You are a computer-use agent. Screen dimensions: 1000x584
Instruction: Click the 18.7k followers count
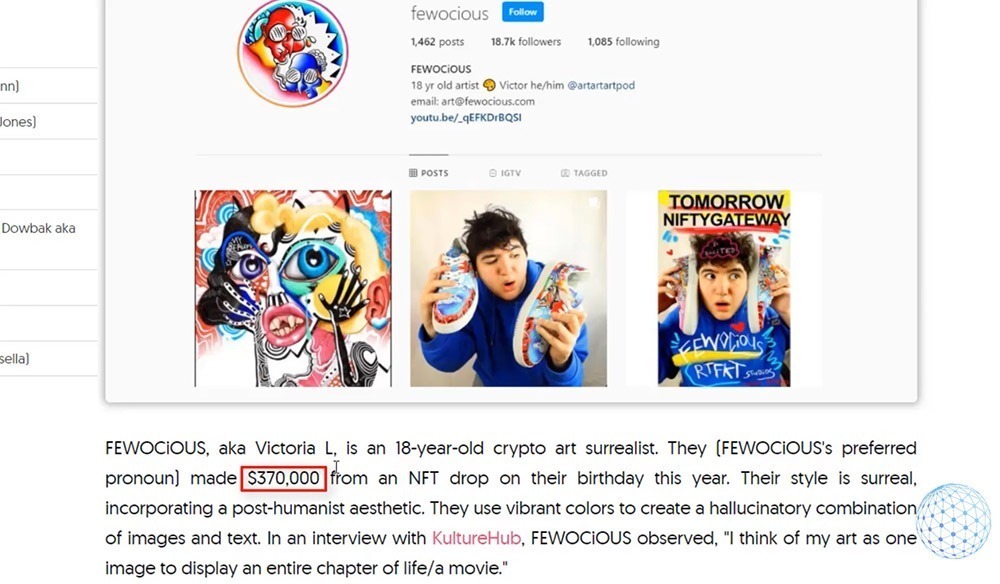coord(526,41)
